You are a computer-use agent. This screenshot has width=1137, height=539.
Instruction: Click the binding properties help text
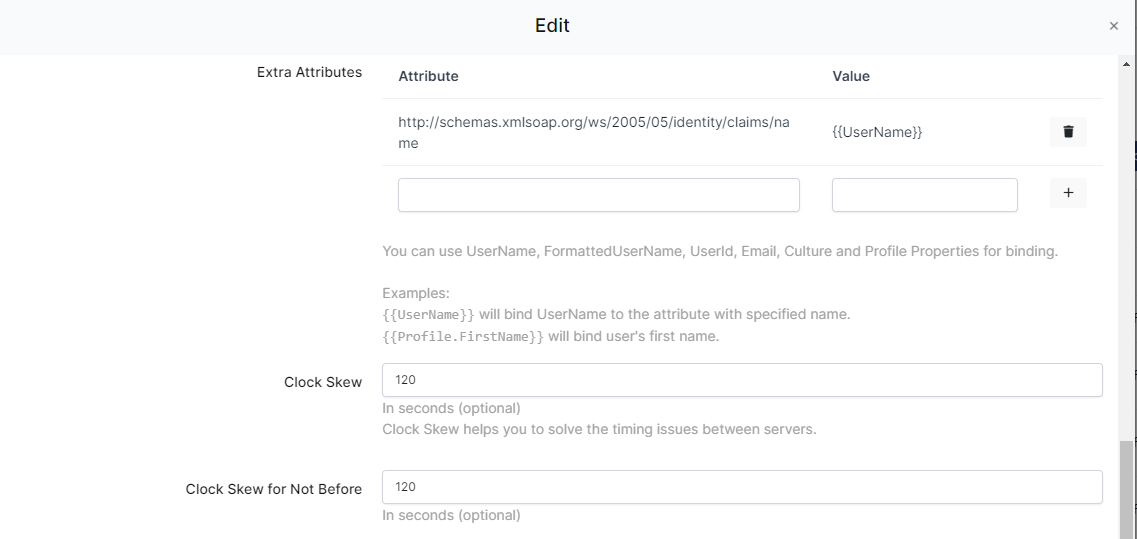719,251
